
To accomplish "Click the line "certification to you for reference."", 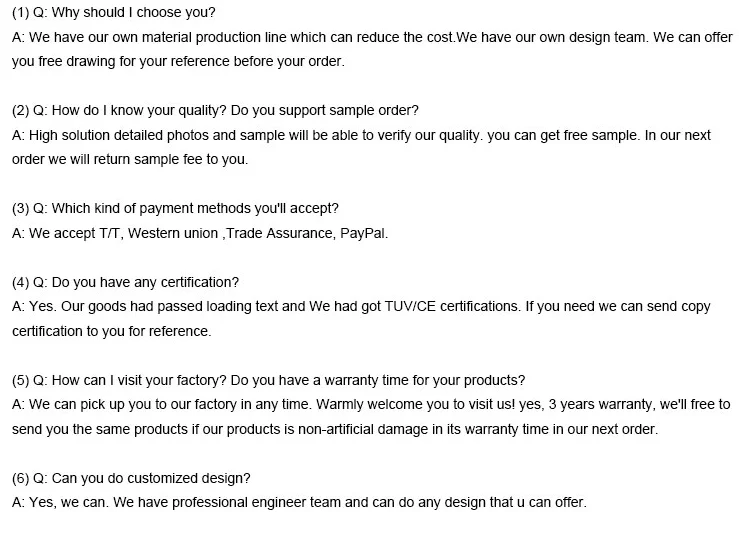I will [111, 331].
